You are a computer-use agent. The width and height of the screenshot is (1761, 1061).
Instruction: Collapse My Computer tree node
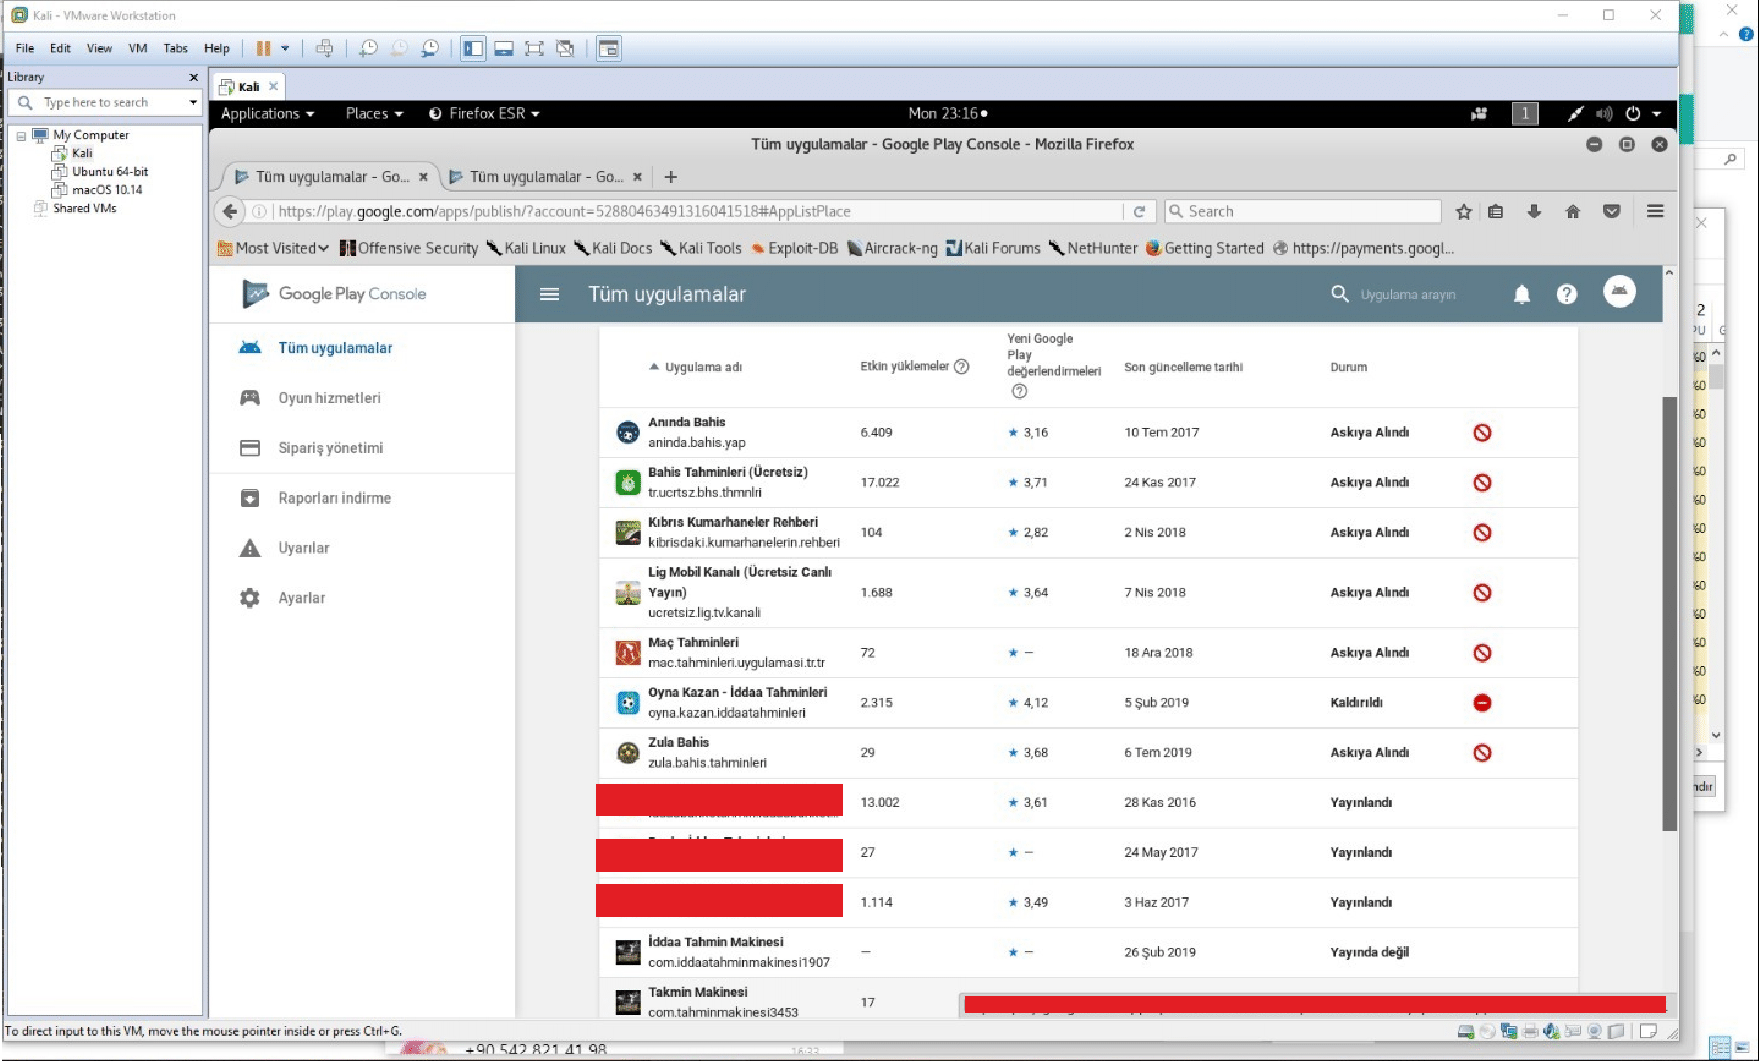tap(21, 135)
